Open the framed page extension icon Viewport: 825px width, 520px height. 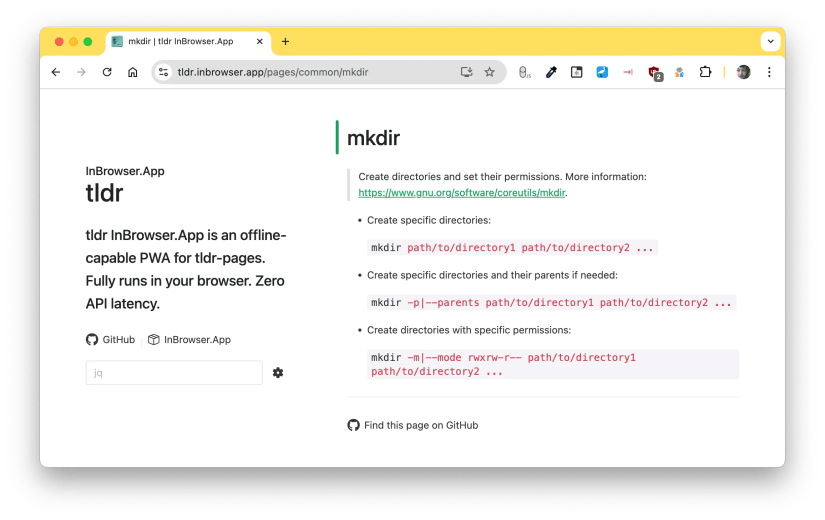coord(577,72)
